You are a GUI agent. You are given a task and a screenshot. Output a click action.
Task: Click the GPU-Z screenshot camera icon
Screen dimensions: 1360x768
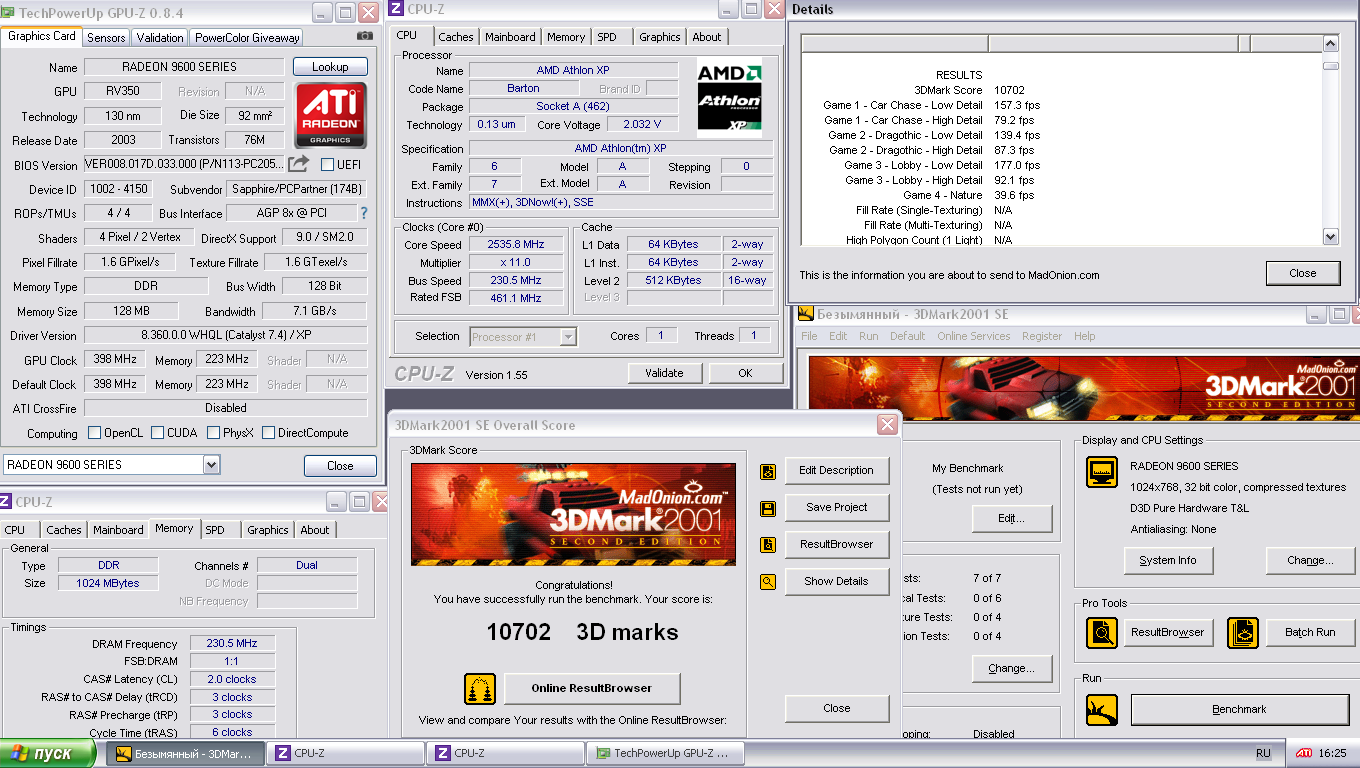tap(365, 36)
